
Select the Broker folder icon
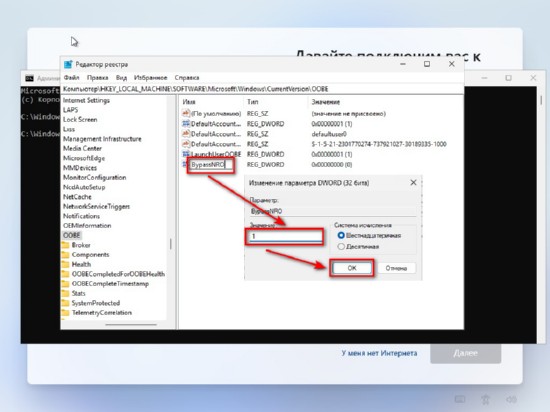[x=66, y=245]
